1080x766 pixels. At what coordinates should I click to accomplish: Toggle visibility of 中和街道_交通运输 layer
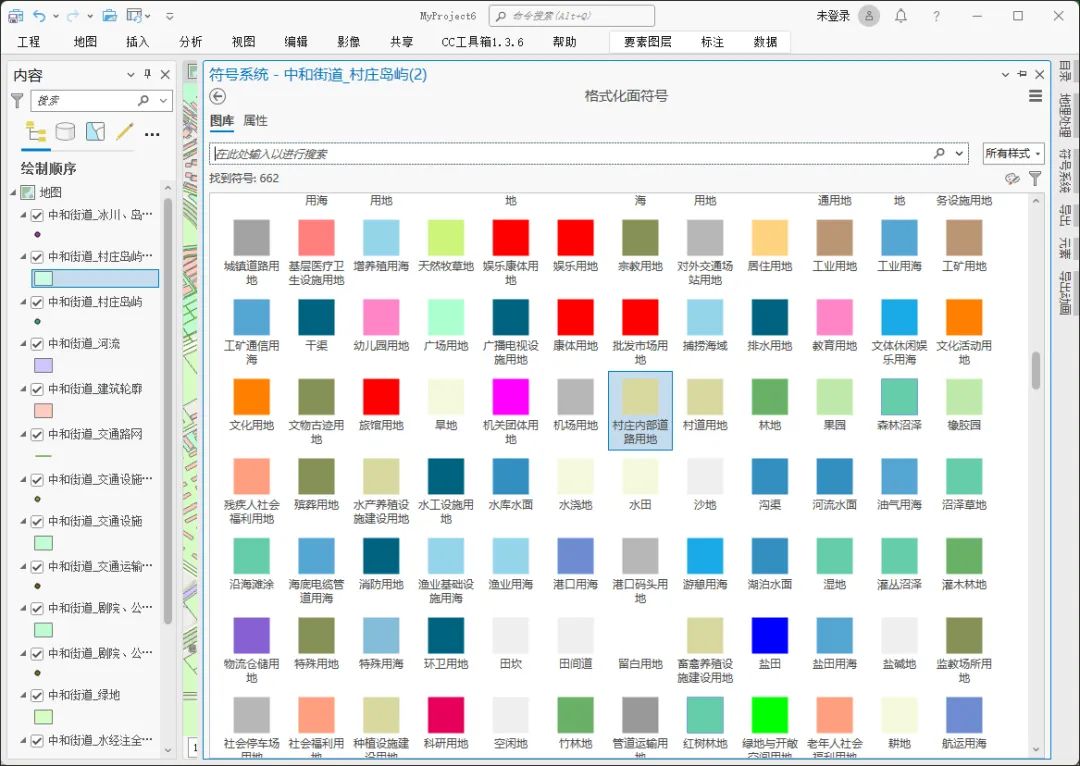coord(37,566)
